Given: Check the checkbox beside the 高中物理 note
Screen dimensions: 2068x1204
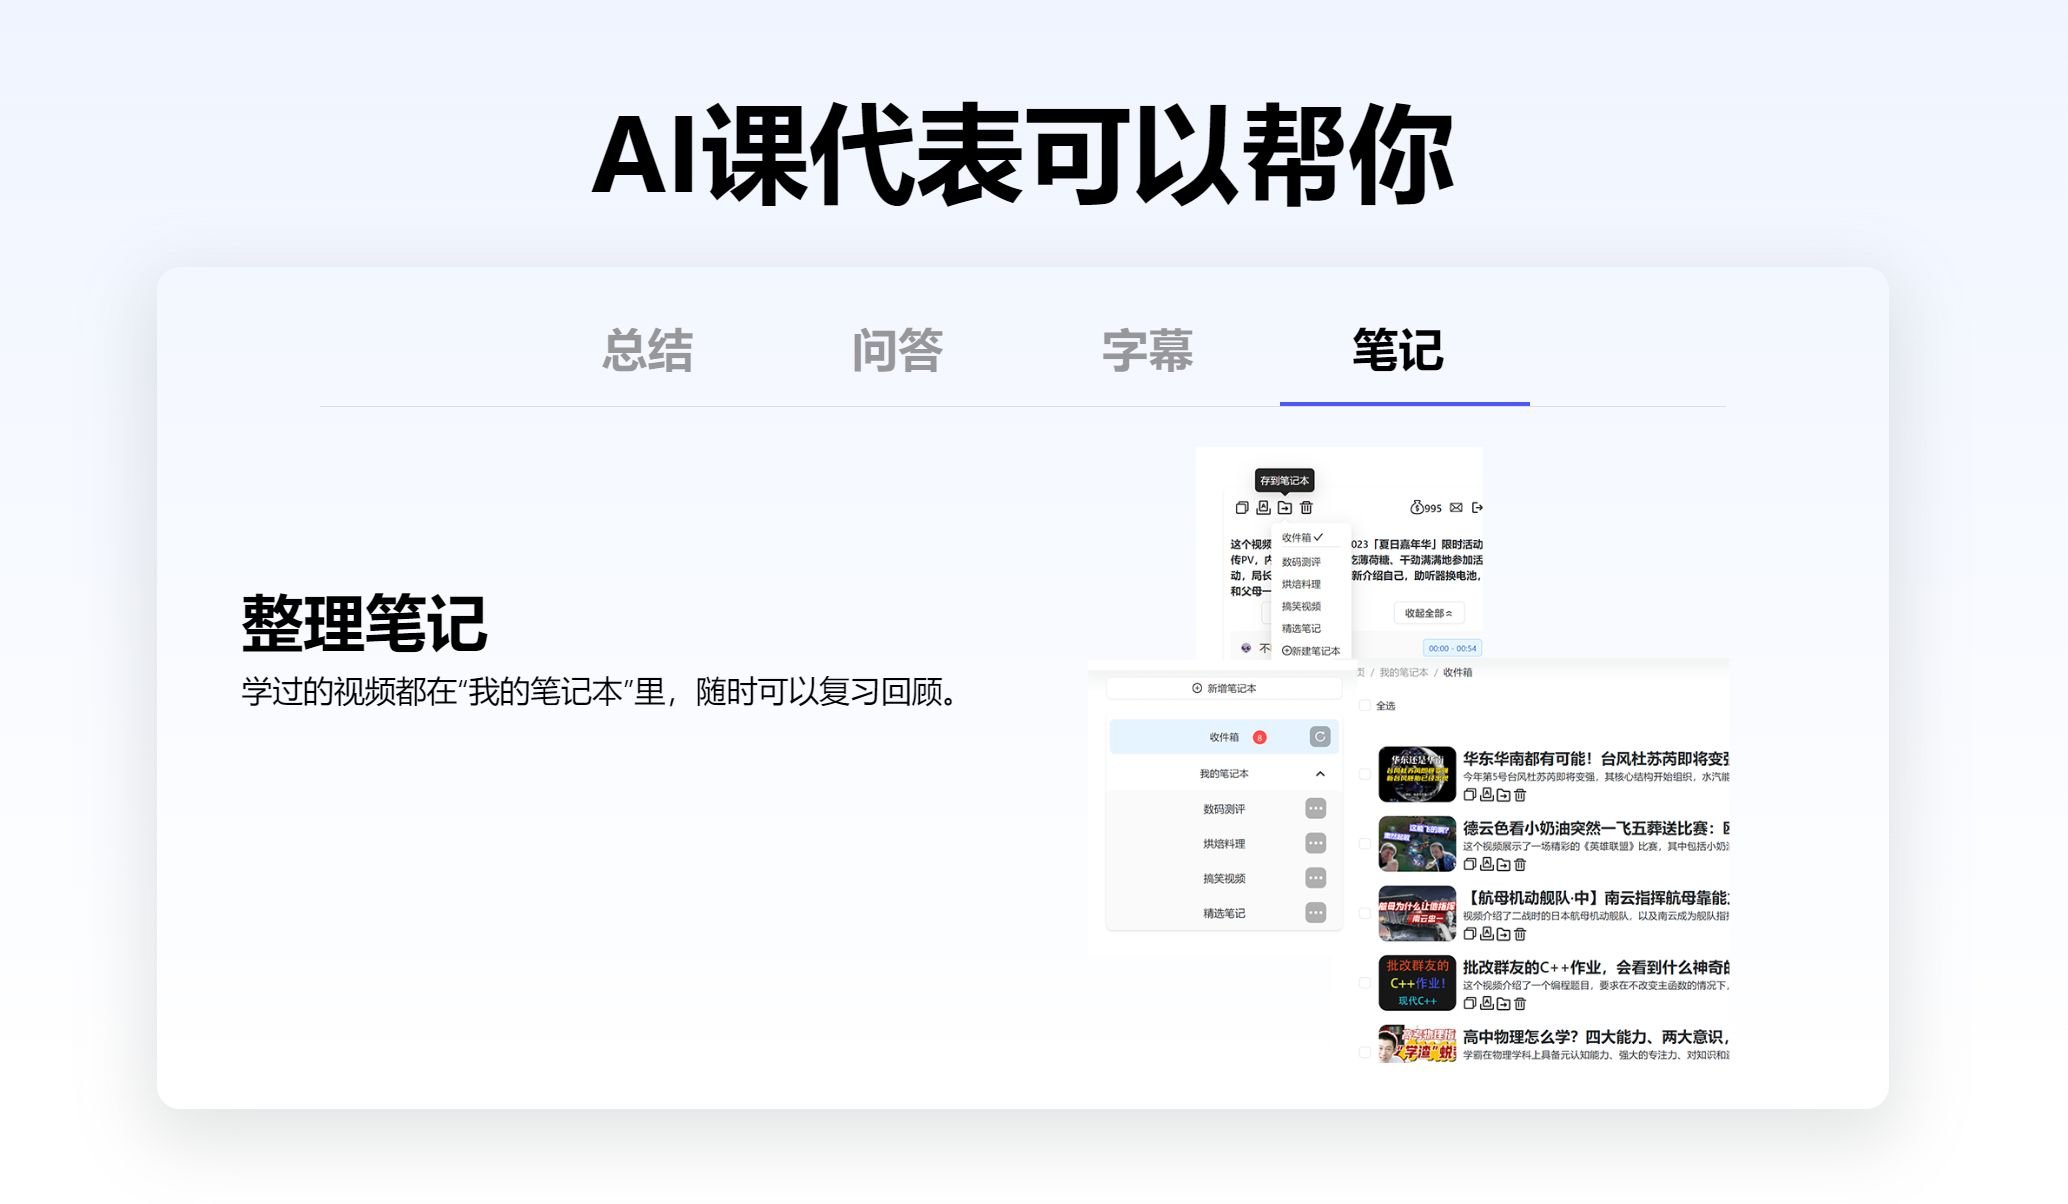Looking at the screenshot, I should pyautogui.click(x=1364, y=1053).
